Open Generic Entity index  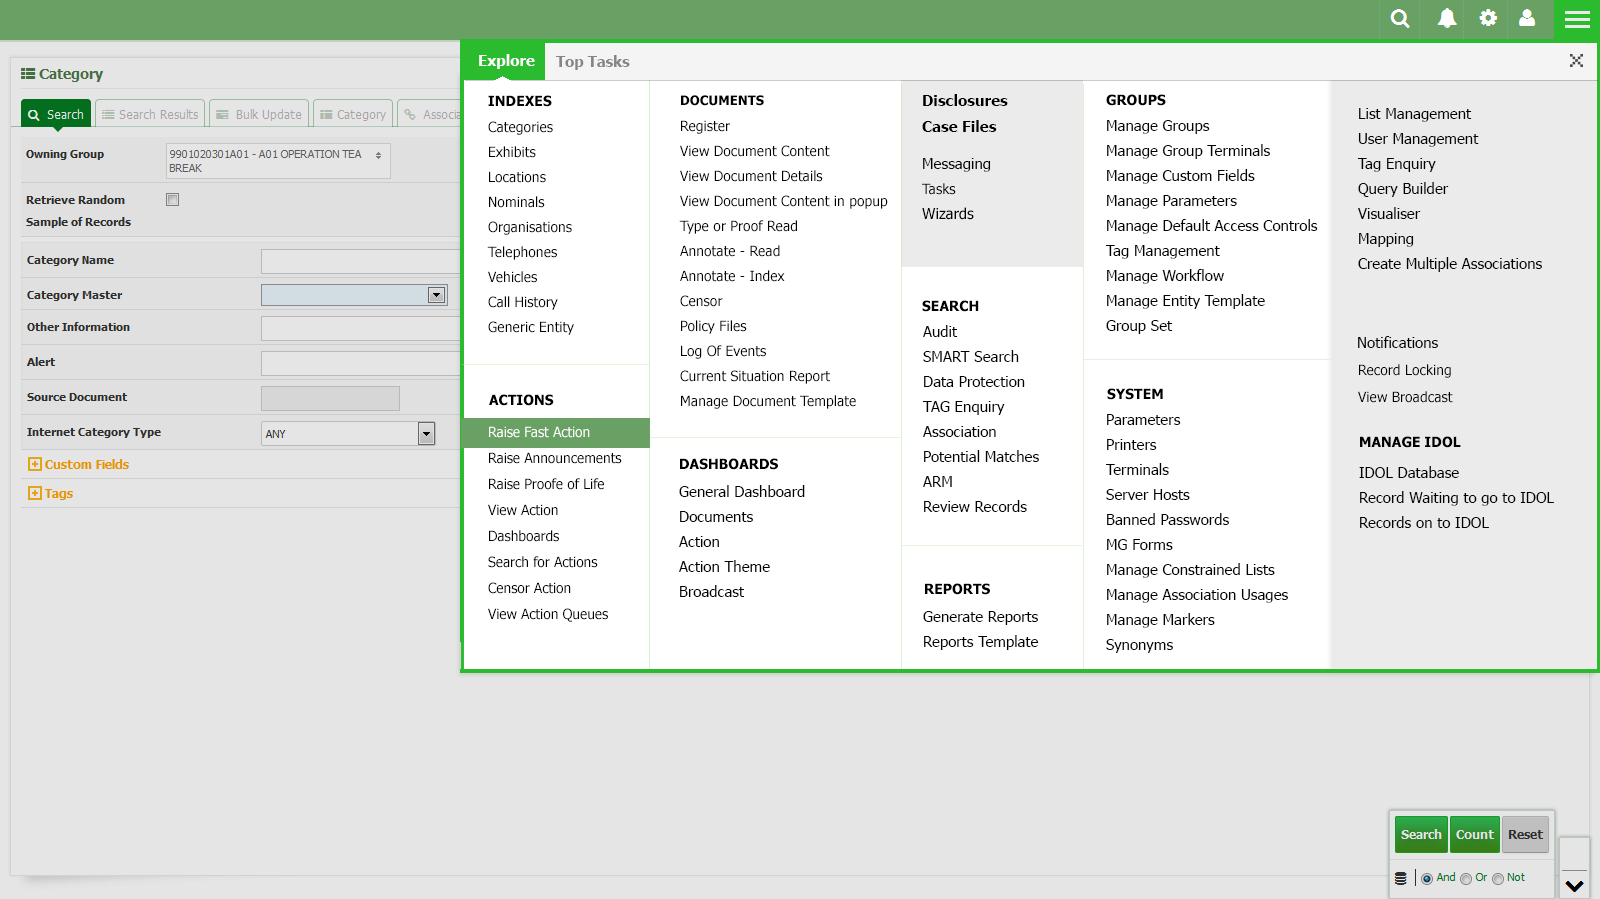click(x=531, y=327)
